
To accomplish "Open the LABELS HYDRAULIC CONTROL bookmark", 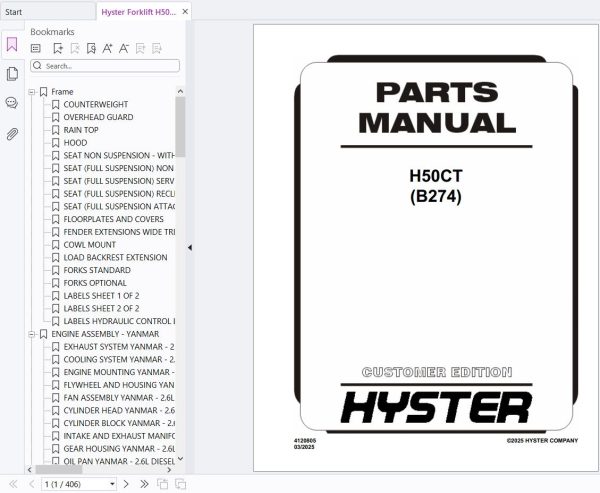I will (x=119, y=321).
